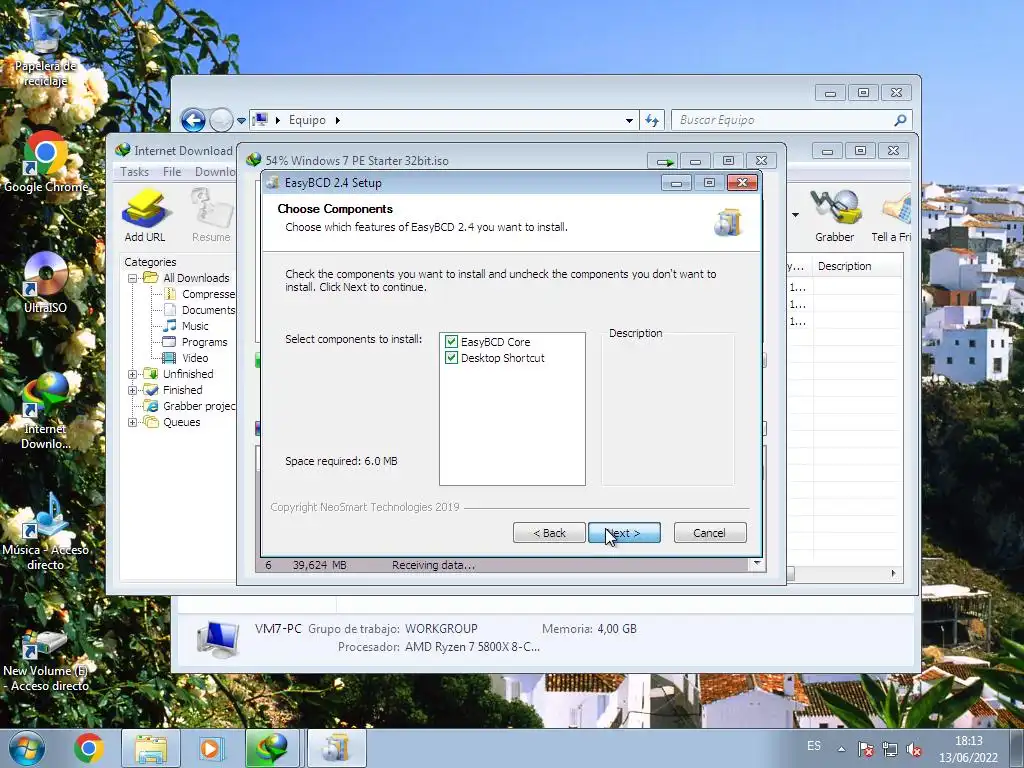This screenshot has height=768, width=1024.
Task: Open the Papelera de reciclaje desktop icon
Action: pyautogui.click(x=45, y=47)
